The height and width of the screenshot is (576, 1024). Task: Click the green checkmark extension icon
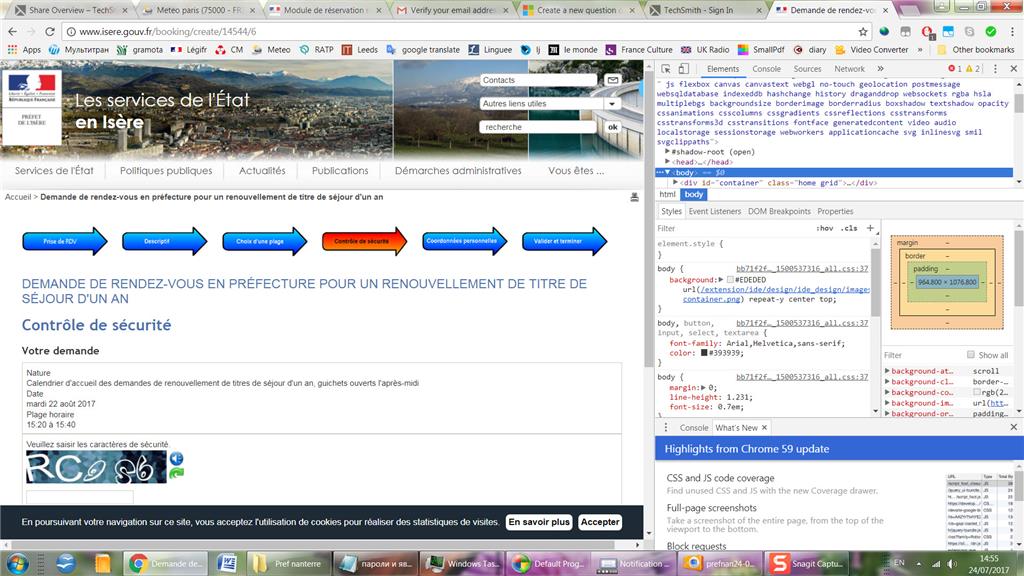(991, 31)
